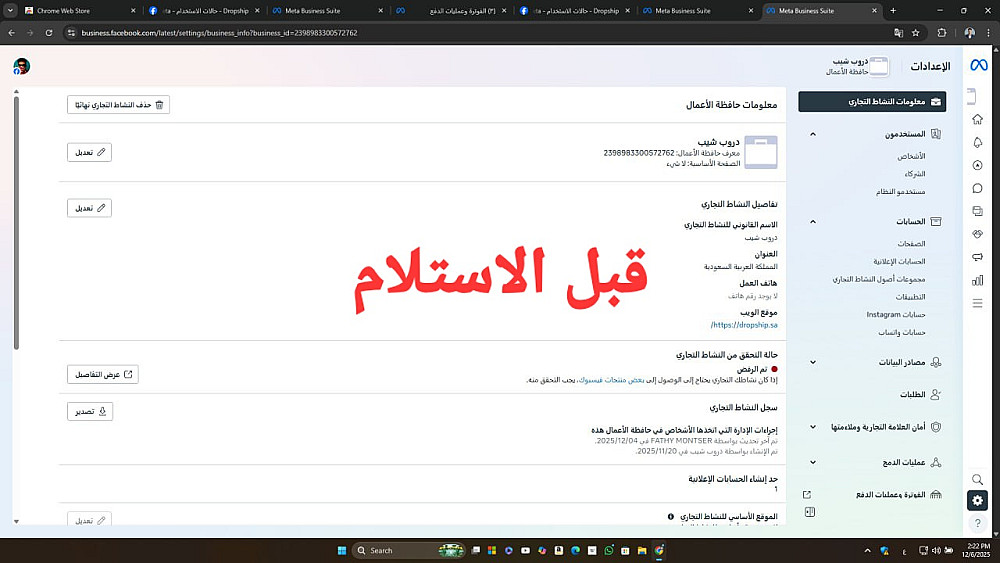
Task: Open Chrome extensions puzzle icon
Action: (x=942, y=33)
